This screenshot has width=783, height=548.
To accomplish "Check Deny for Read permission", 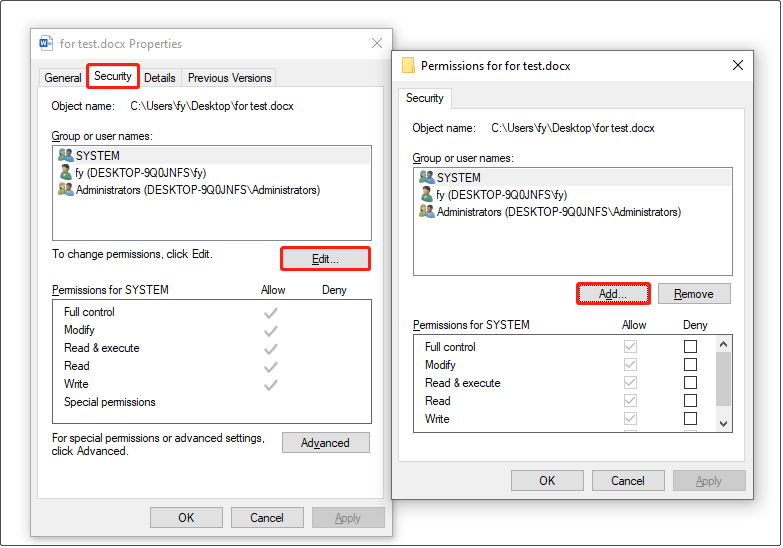I will 690,401.
